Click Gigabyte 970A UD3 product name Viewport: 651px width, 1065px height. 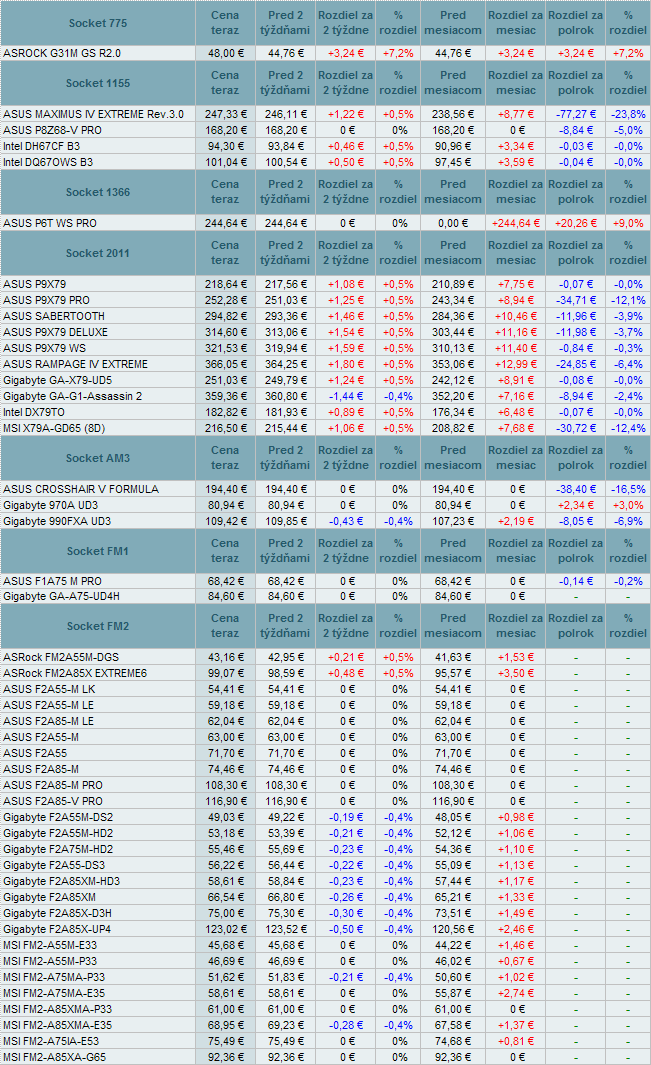click(50, 505)
